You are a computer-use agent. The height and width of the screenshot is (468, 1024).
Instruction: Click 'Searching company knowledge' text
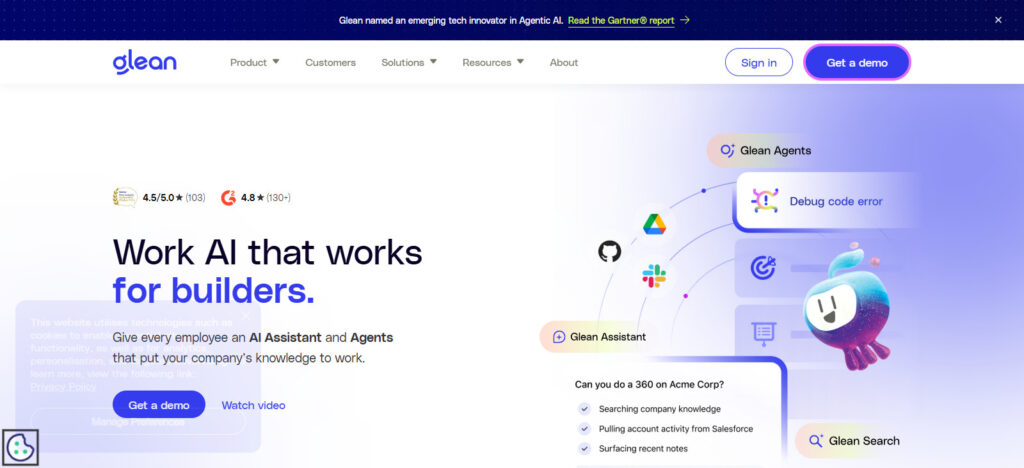660,409
